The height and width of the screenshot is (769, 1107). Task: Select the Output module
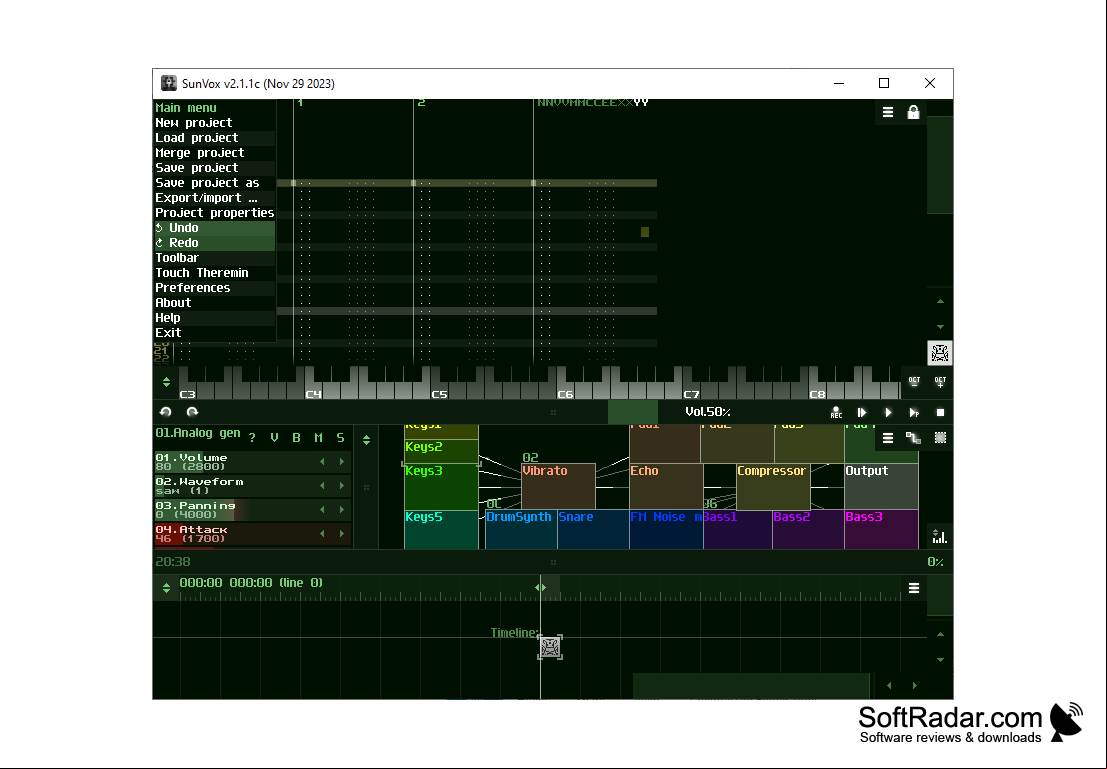click(x=881, y=486)
